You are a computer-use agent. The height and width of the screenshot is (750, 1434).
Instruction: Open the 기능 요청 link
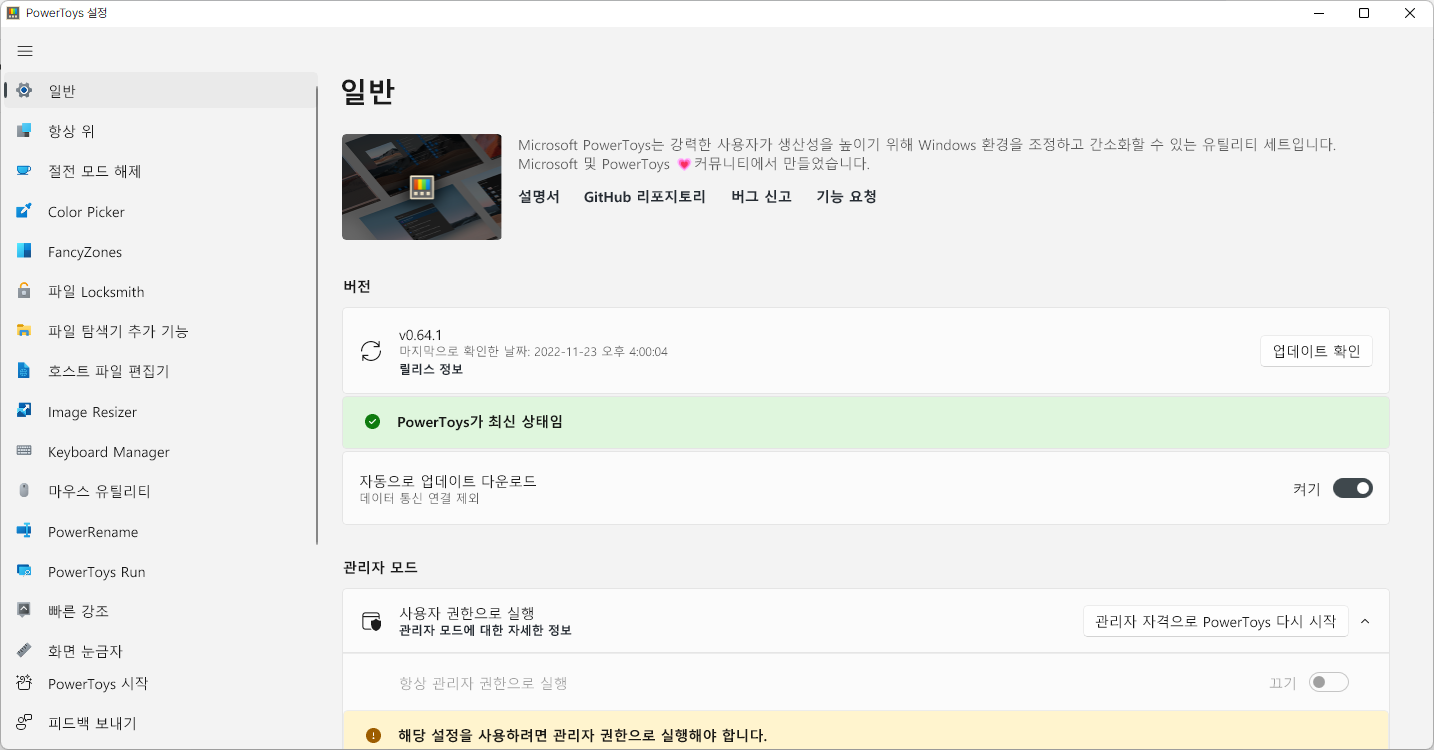(846, 197)
